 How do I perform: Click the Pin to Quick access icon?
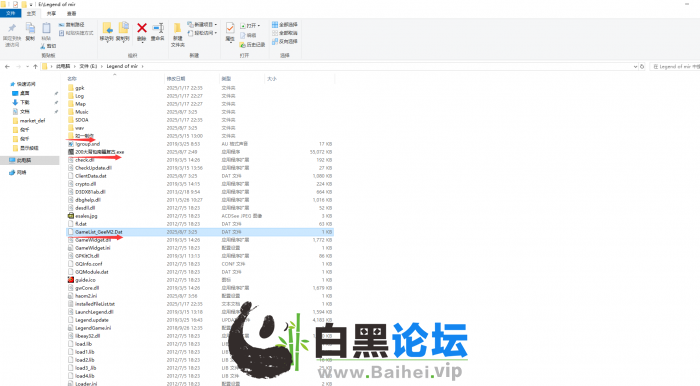point(12,29)
